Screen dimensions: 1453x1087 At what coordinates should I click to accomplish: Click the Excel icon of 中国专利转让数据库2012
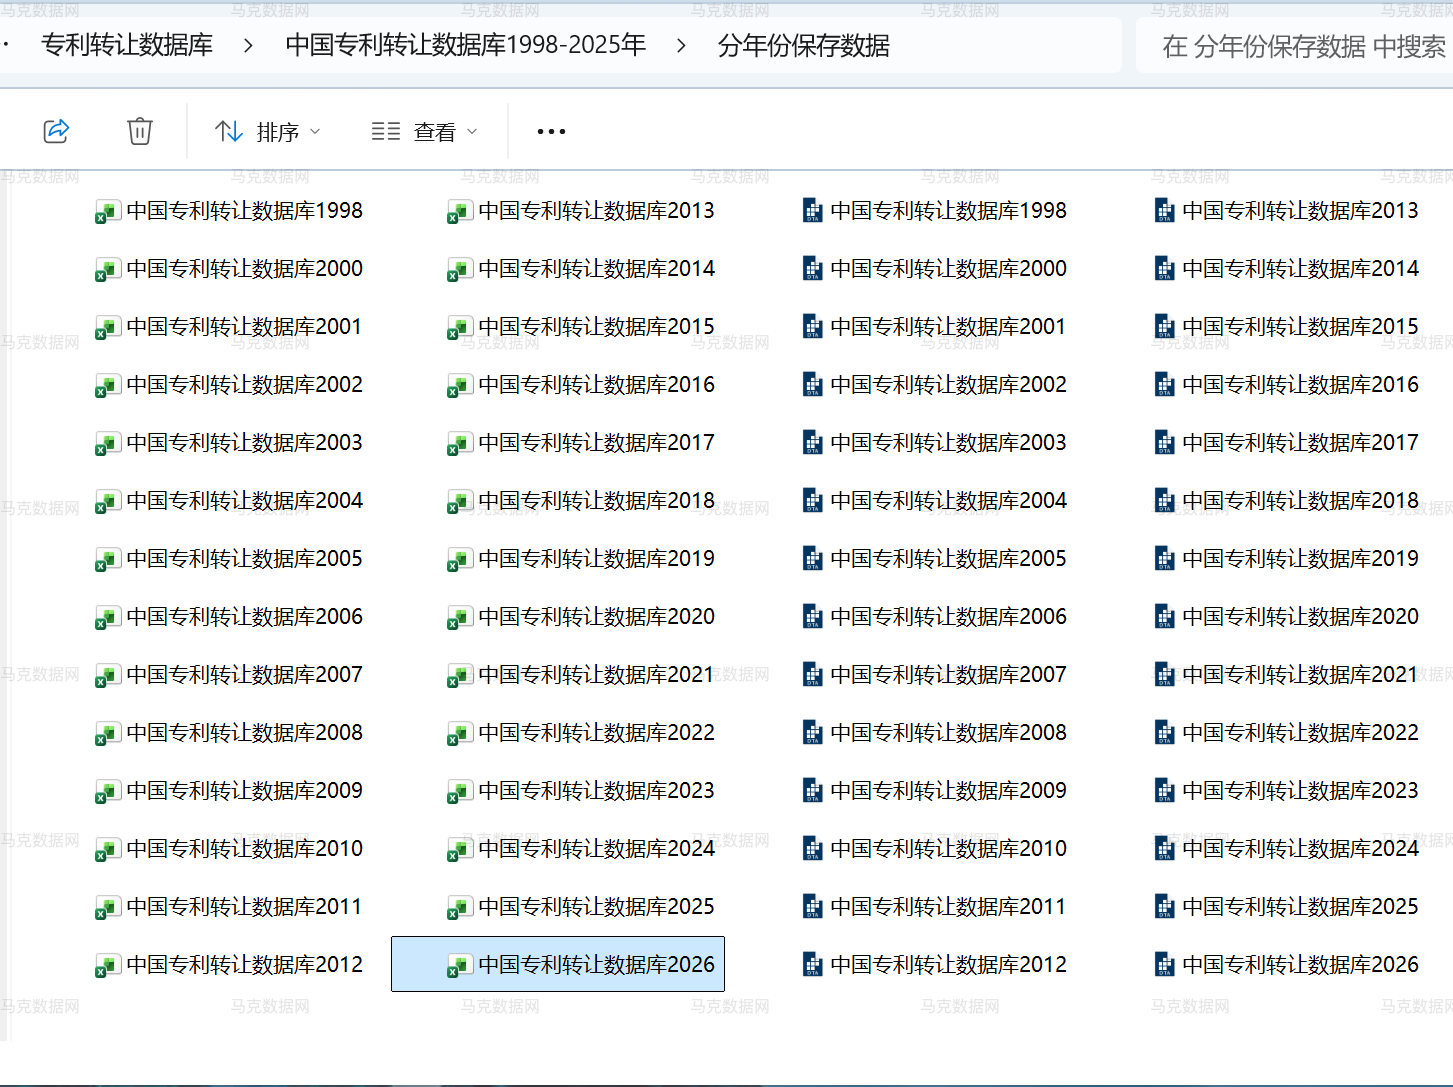(107, 966)
